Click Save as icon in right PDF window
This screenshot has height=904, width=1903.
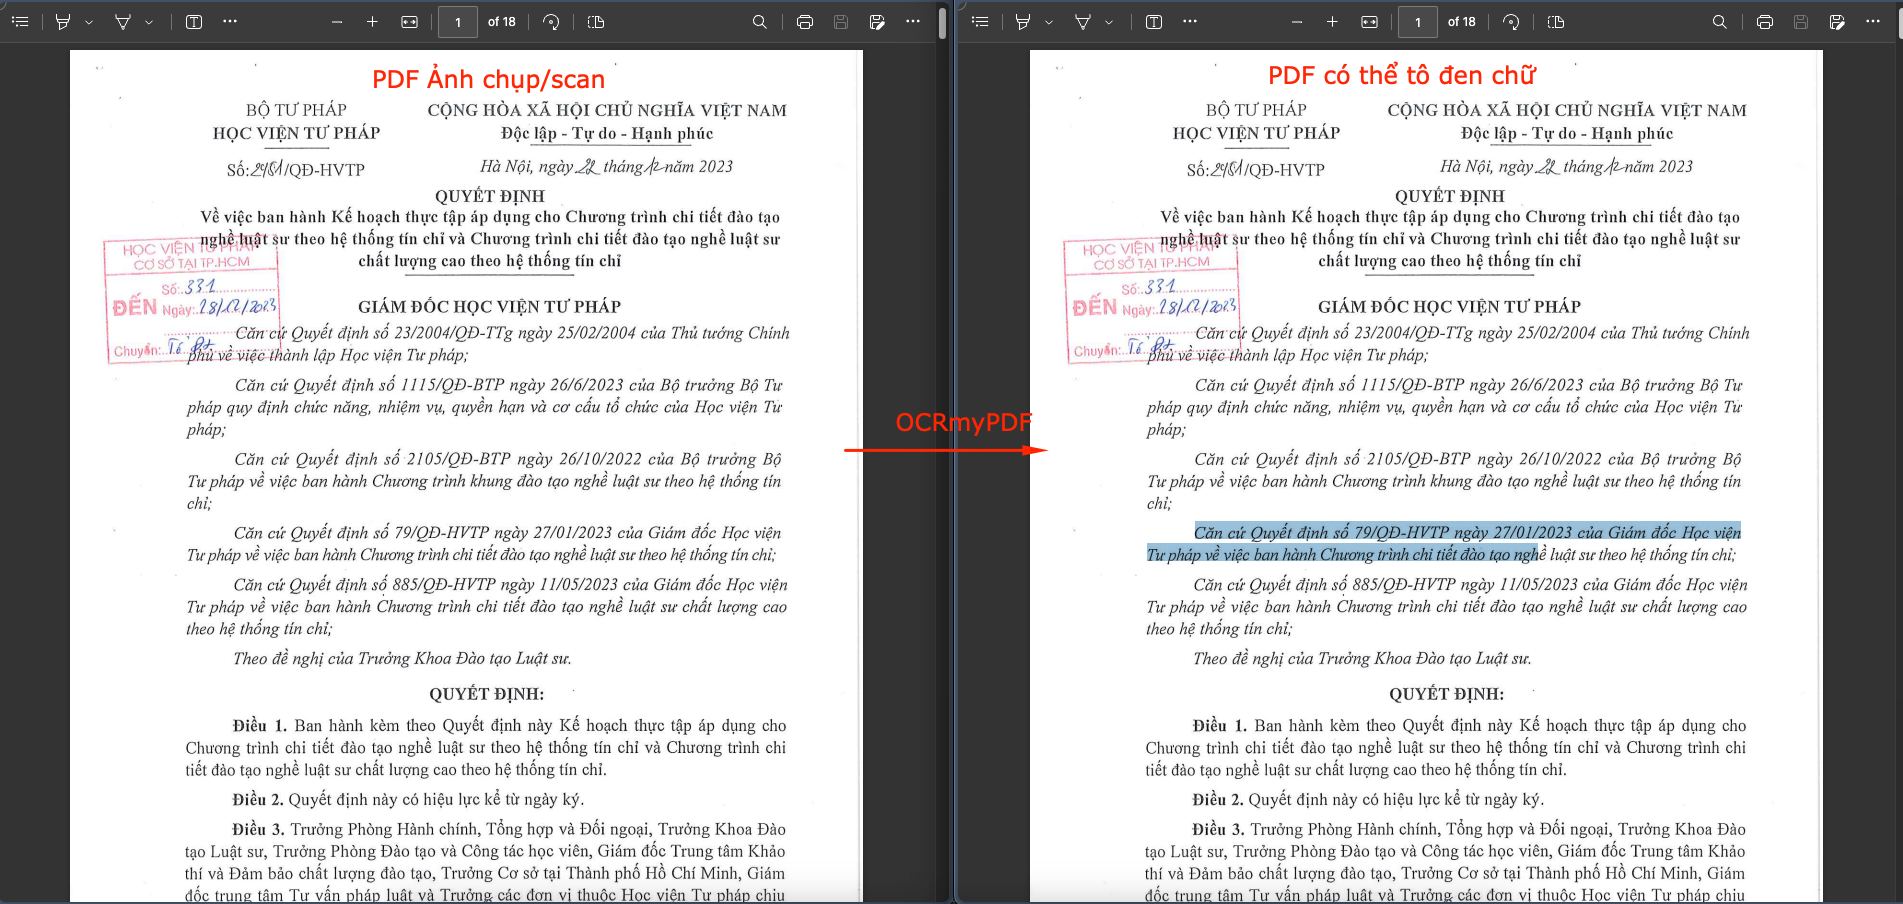(x=1837, y=21)
